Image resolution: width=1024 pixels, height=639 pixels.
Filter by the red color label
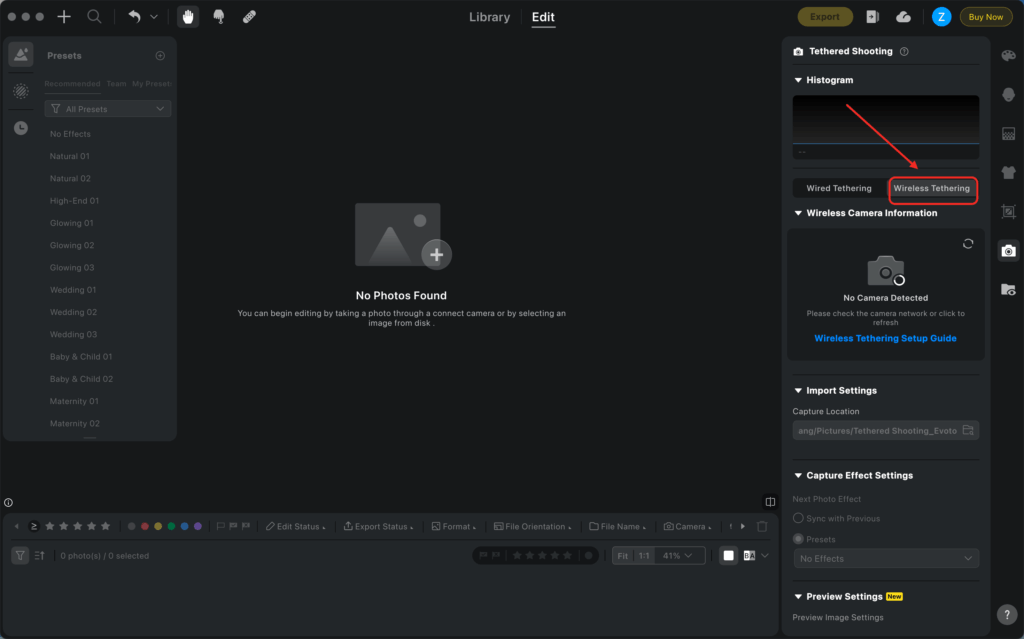coord(145,526)
